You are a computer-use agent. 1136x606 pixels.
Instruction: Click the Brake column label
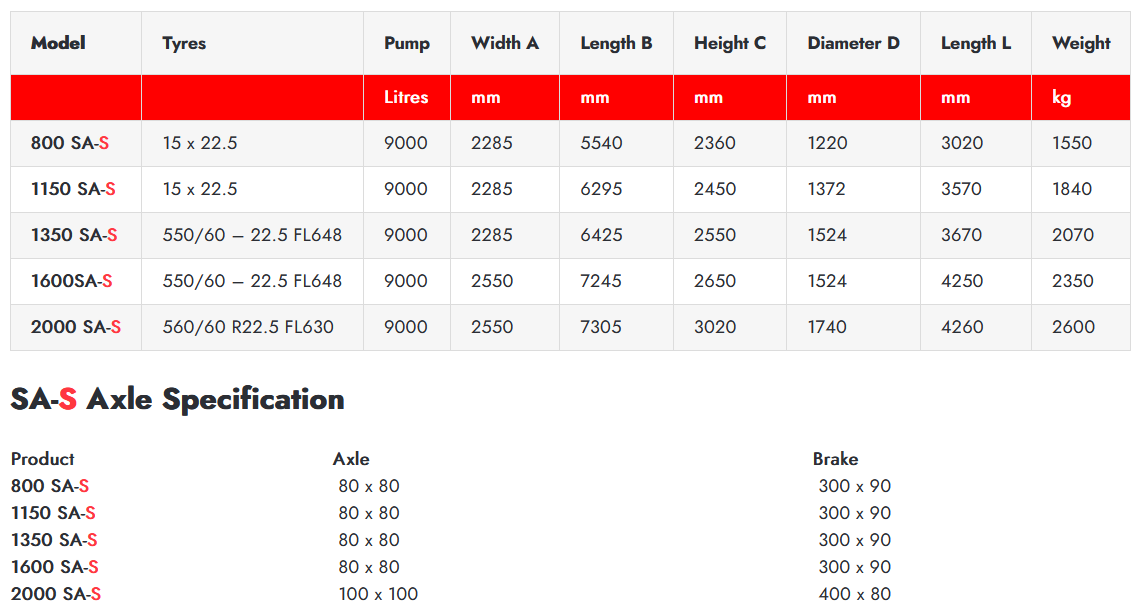tap(835, 459)
